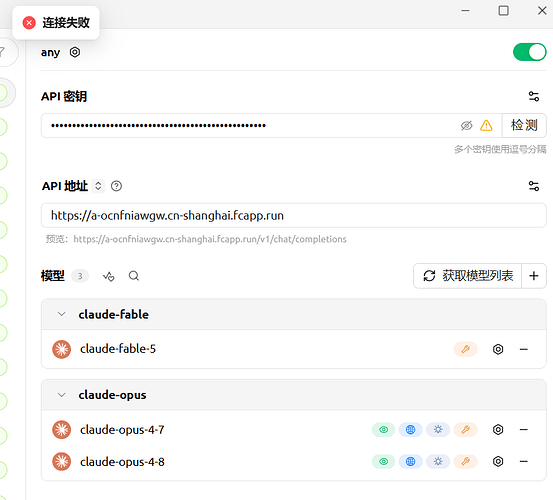Click the 连接失败 error toast
This screenshot has width=553, height=500.
(x=56, y=23)
